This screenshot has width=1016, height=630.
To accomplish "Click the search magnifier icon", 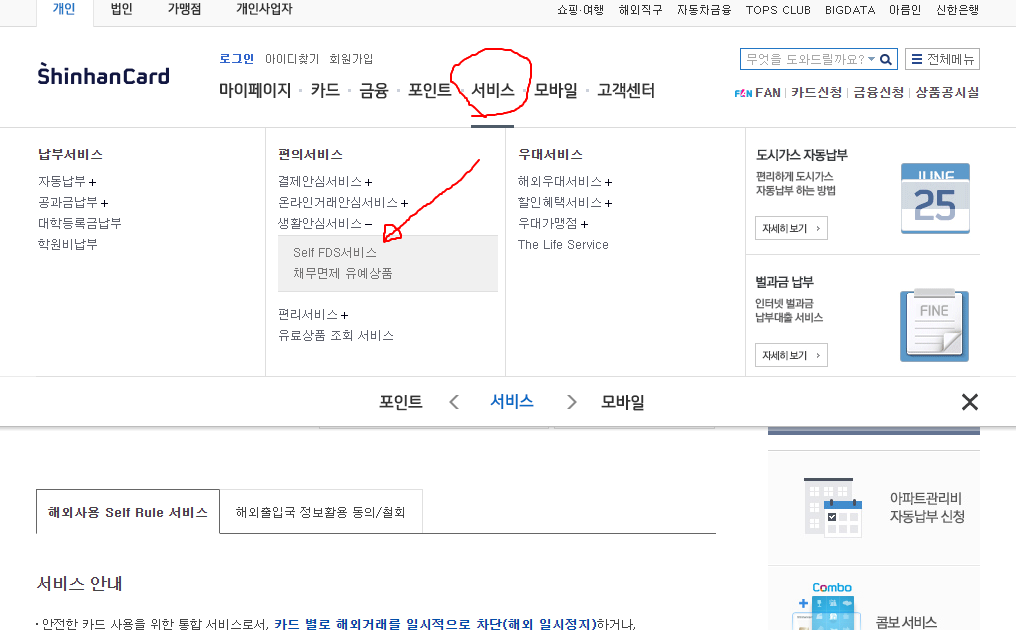I will pyautogui.click(x=886, y=60).
